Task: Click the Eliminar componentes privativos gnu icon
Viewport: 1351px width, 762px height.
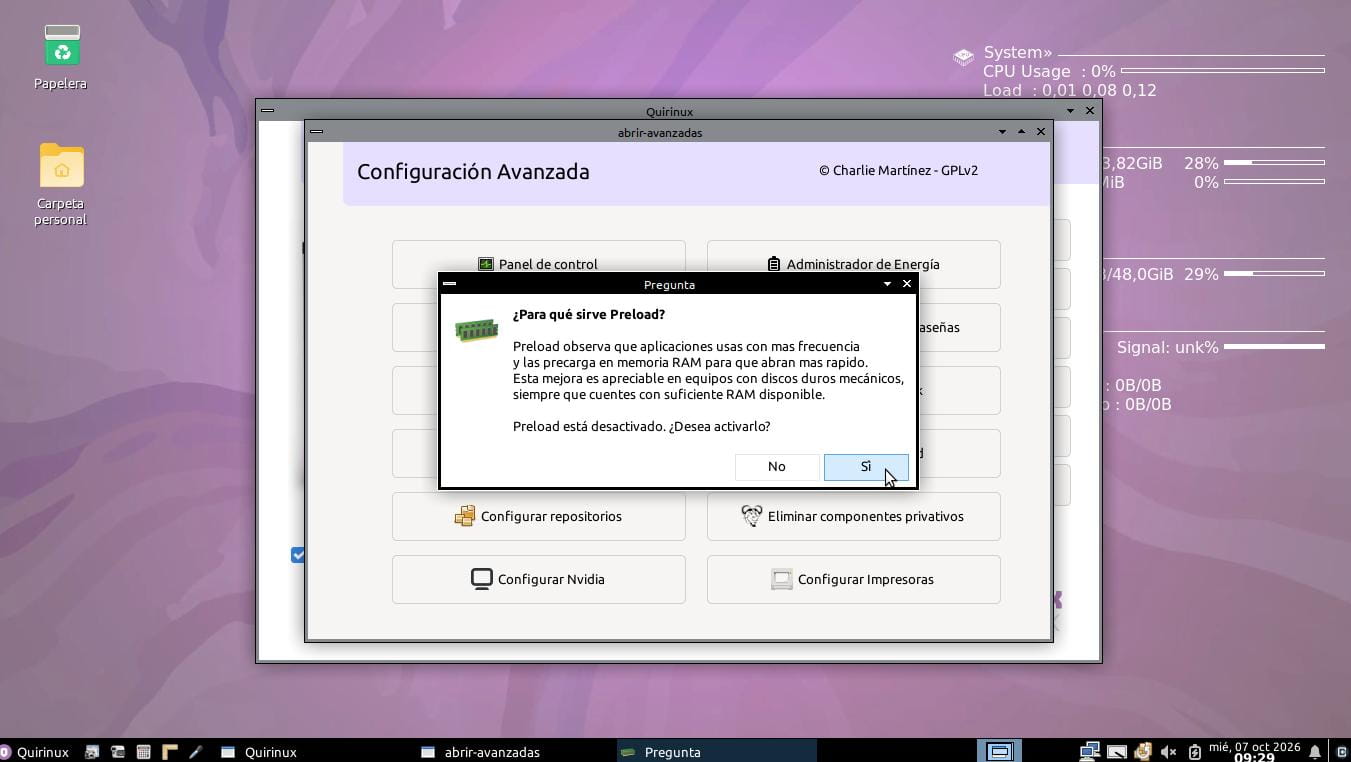Action: 751,516
